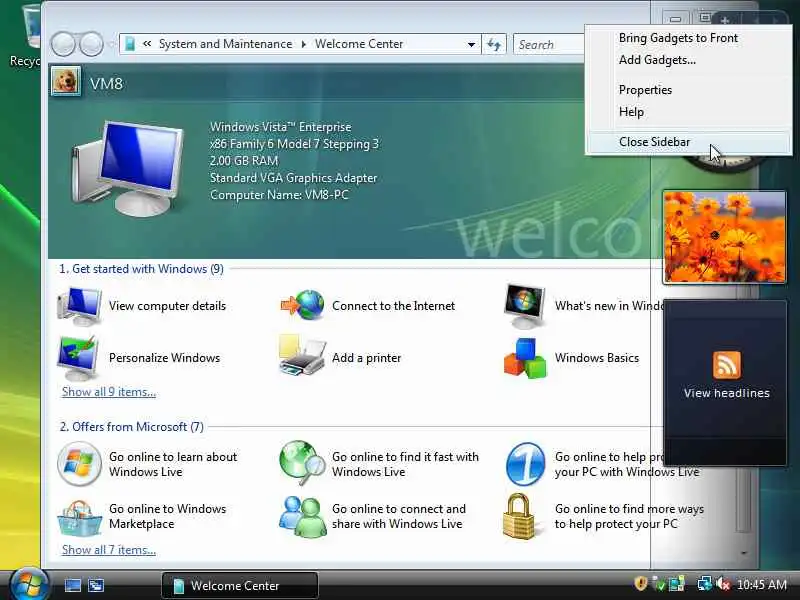Screen dimensions: 800x600
Task: Click the Connect to the Internet globe icon
Action: [303, 305]
